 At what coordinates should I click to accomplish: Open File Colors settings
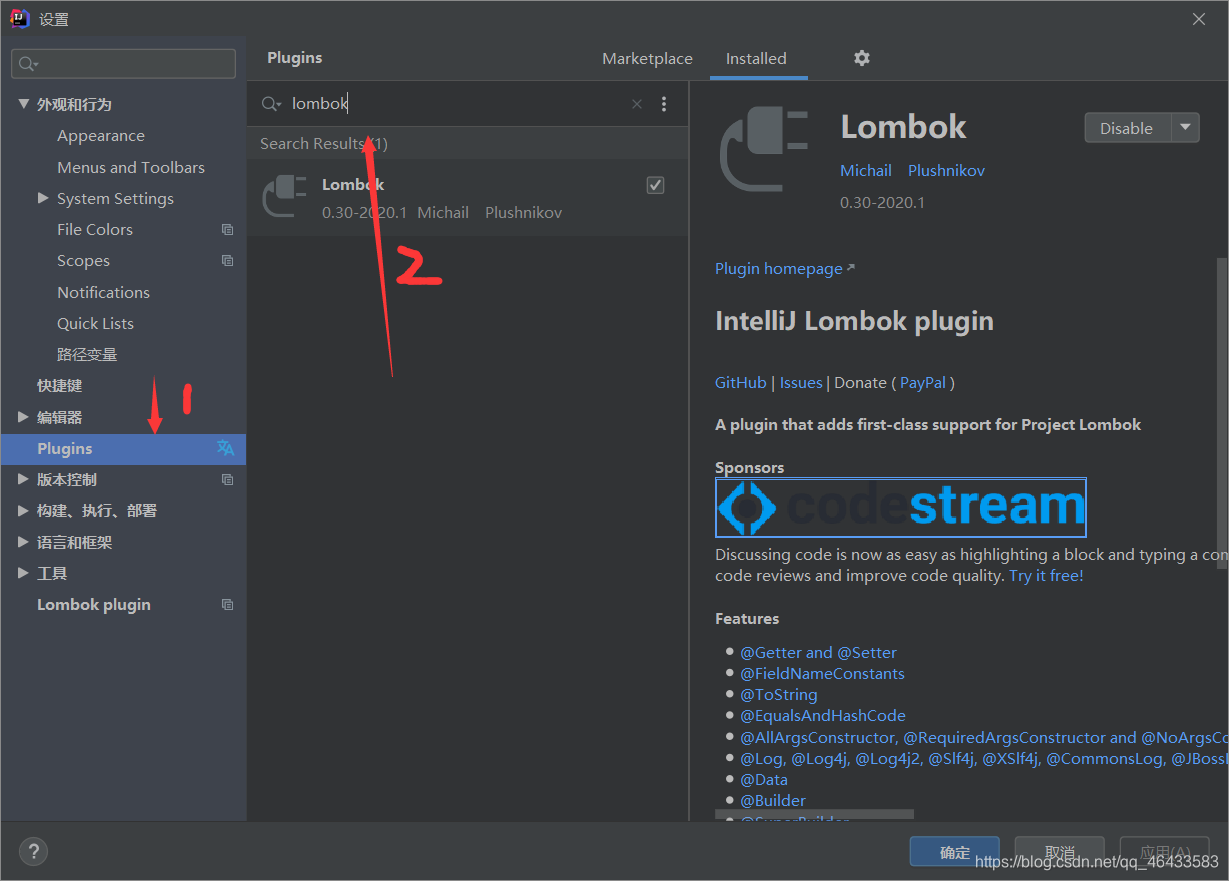coord(95,230)
